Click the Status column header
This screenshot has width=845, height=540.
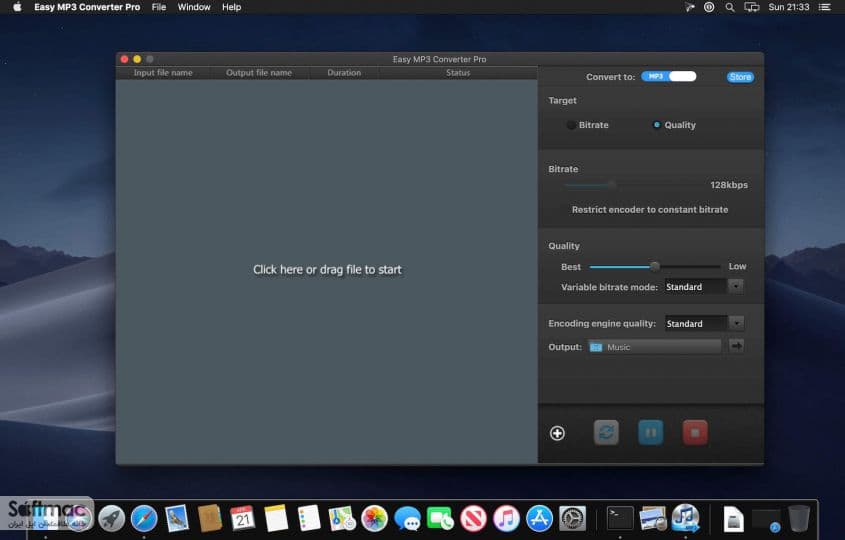point(458,73)
